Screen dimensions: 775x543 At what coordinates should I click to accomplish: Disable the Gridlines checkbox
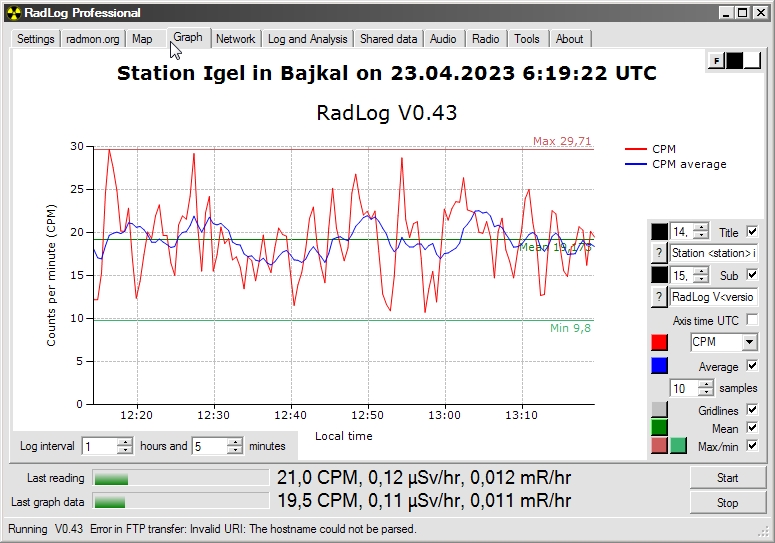(x=753, y=410)
